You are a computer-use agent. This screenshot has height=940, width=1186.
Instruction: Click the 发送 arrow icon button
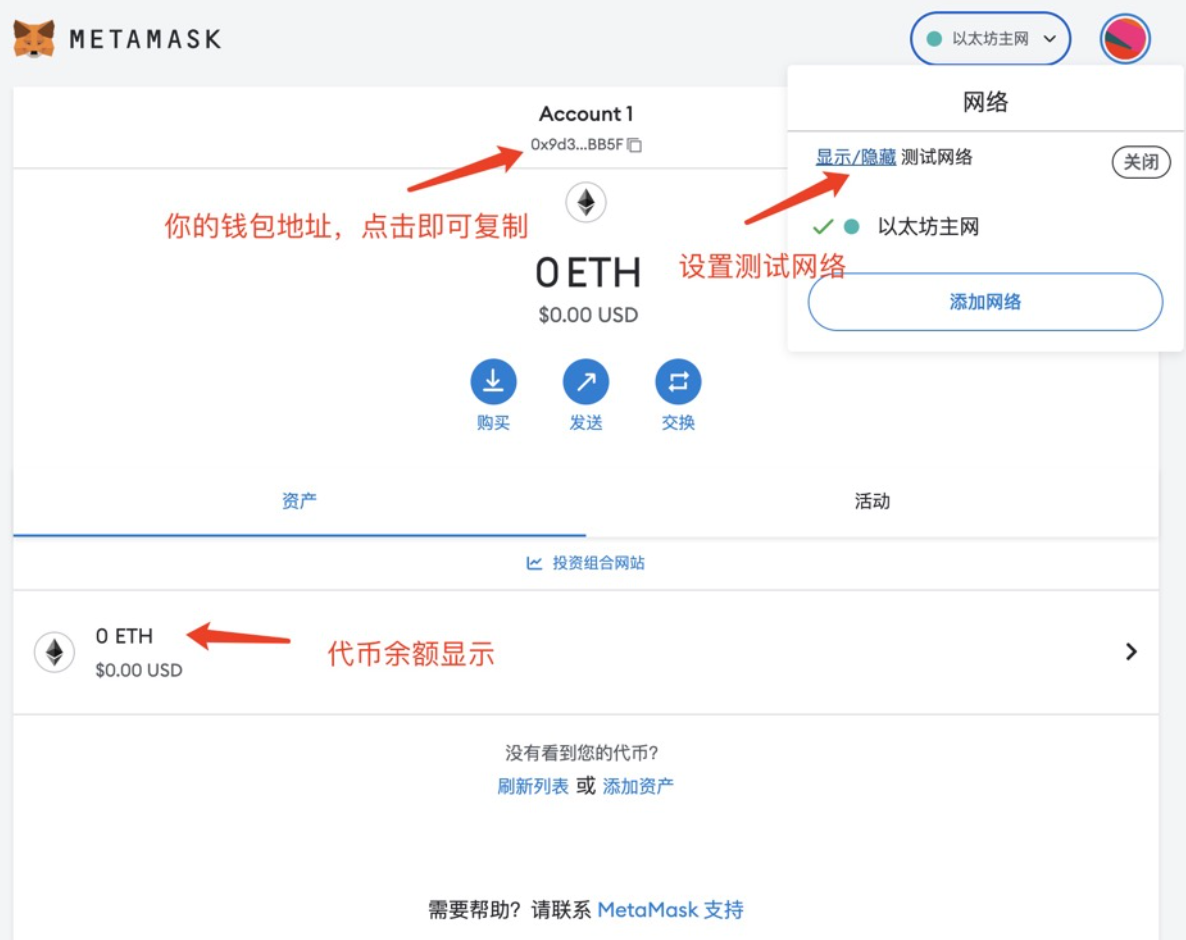click(586, 381)
